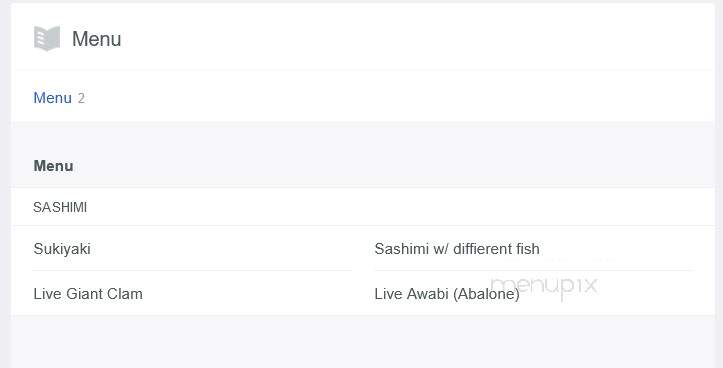Click the menupix watermark logo
The height and width of the screenshot is (368, 723).
coord(545,286)
